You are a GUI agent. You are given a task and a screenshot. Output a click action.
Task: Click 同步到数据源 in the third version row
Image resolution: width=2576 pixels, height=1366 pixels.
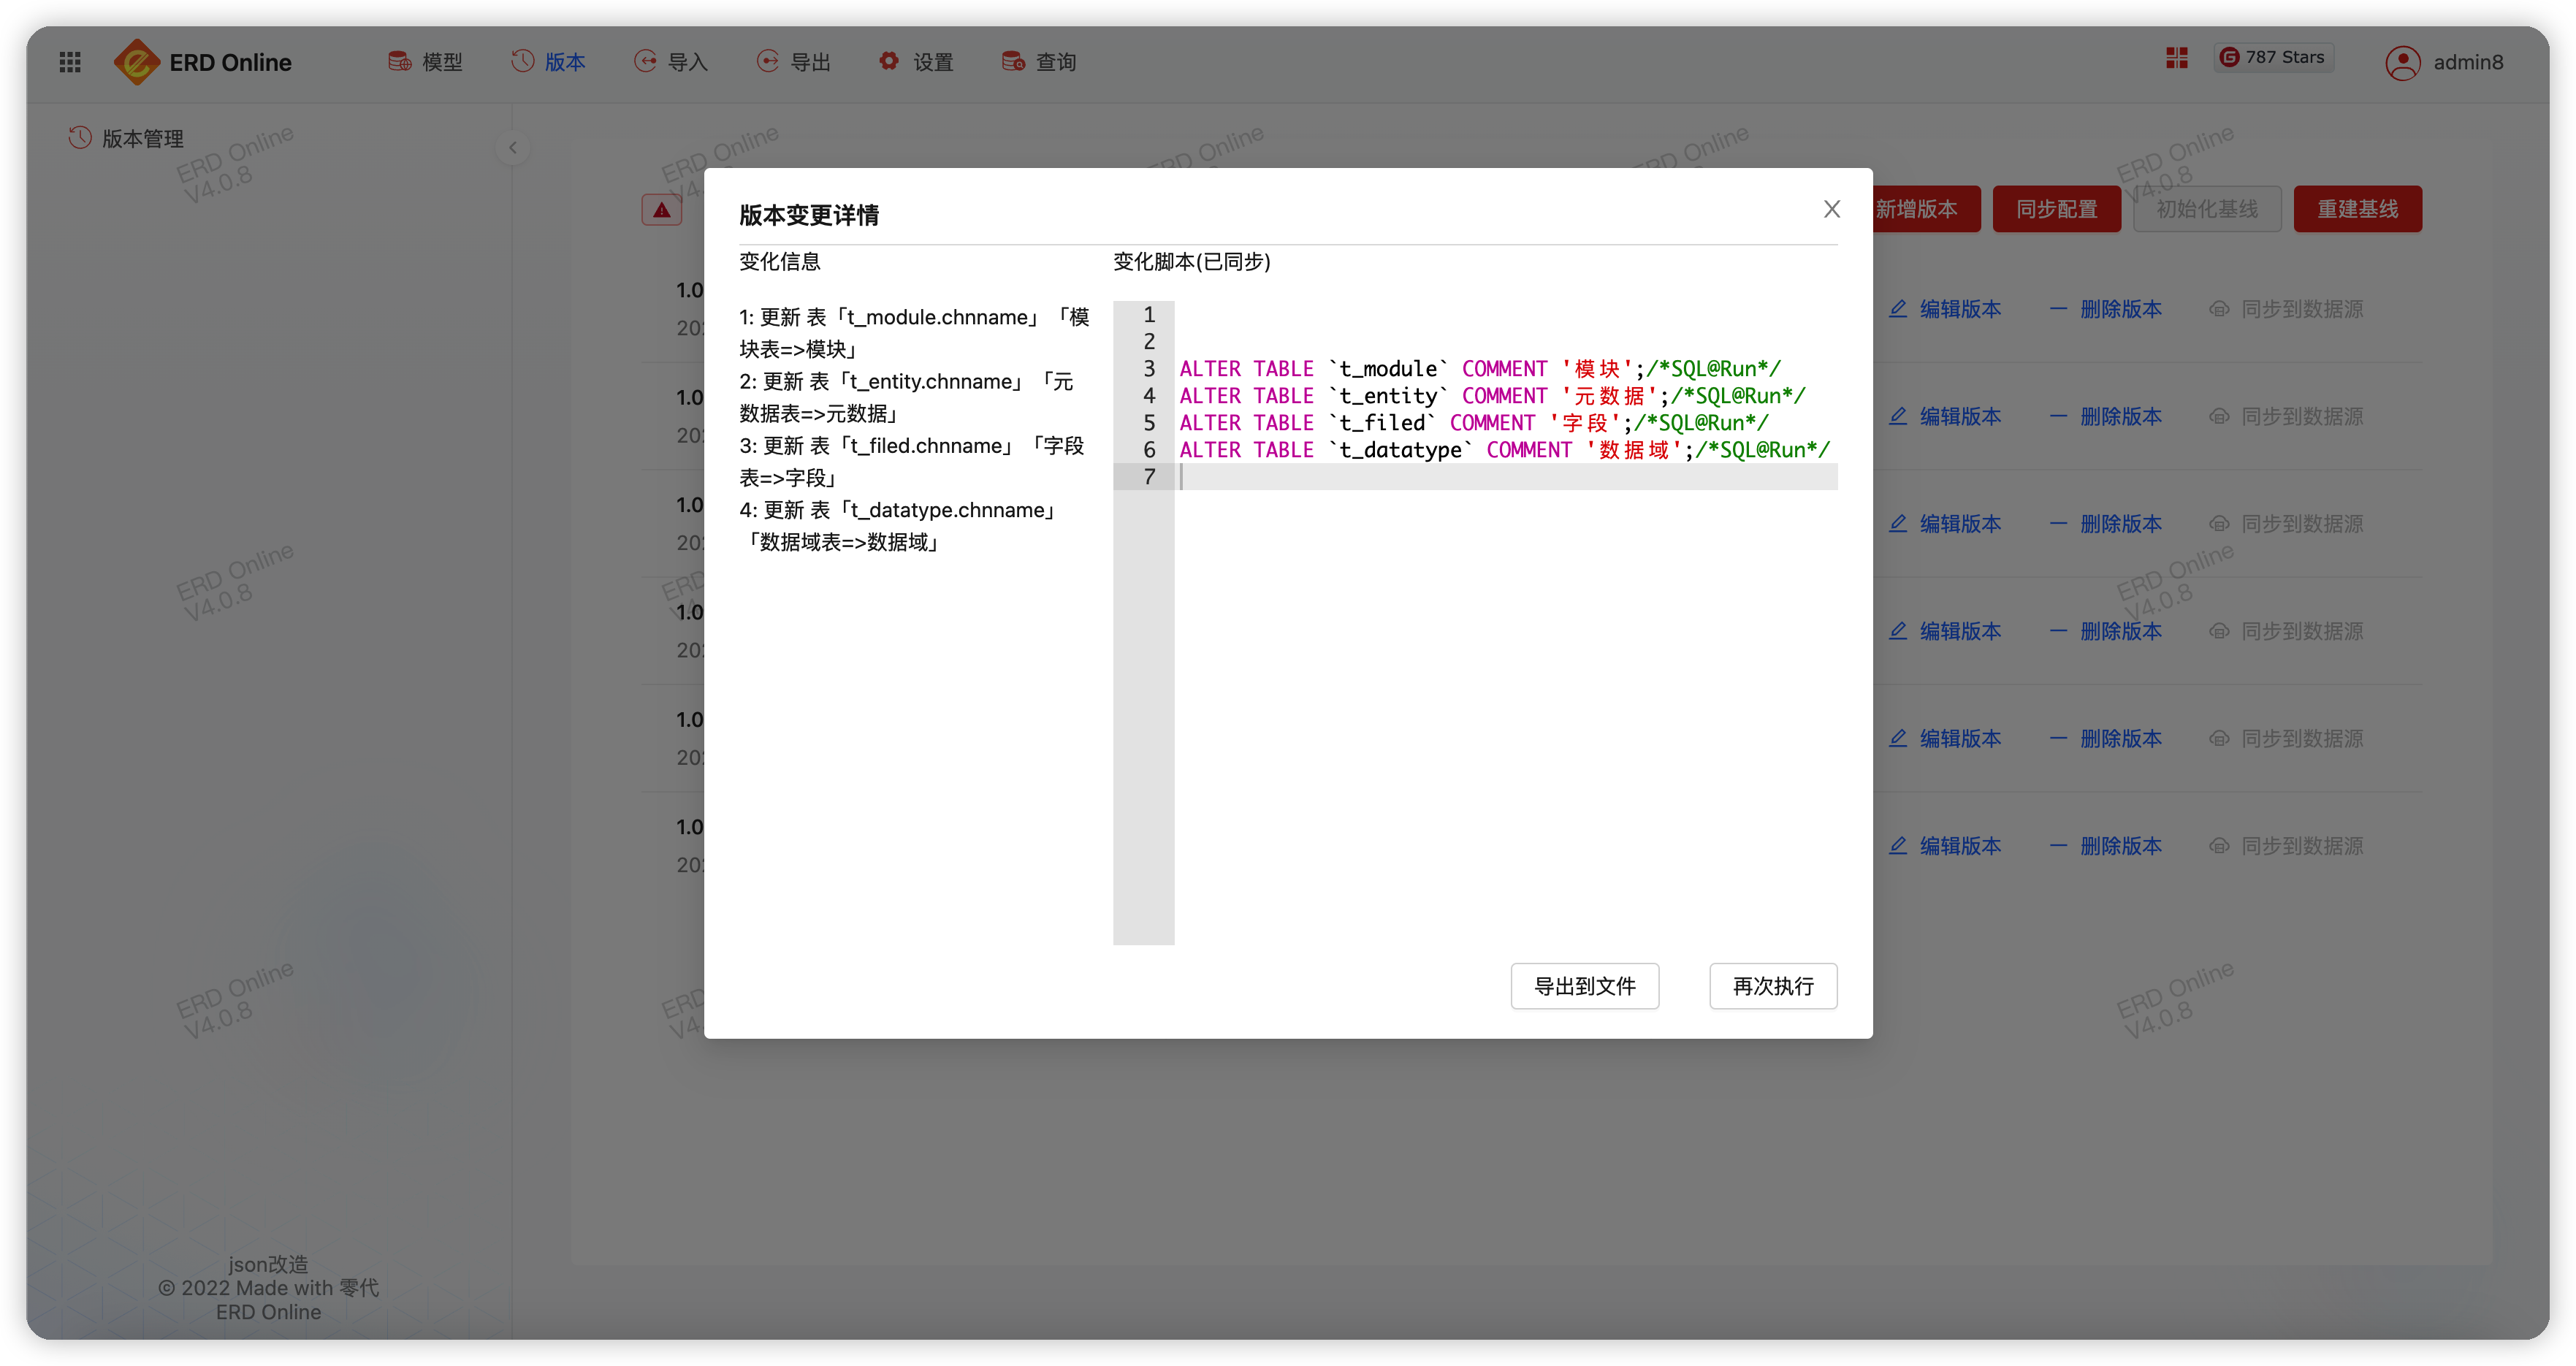2286,524
